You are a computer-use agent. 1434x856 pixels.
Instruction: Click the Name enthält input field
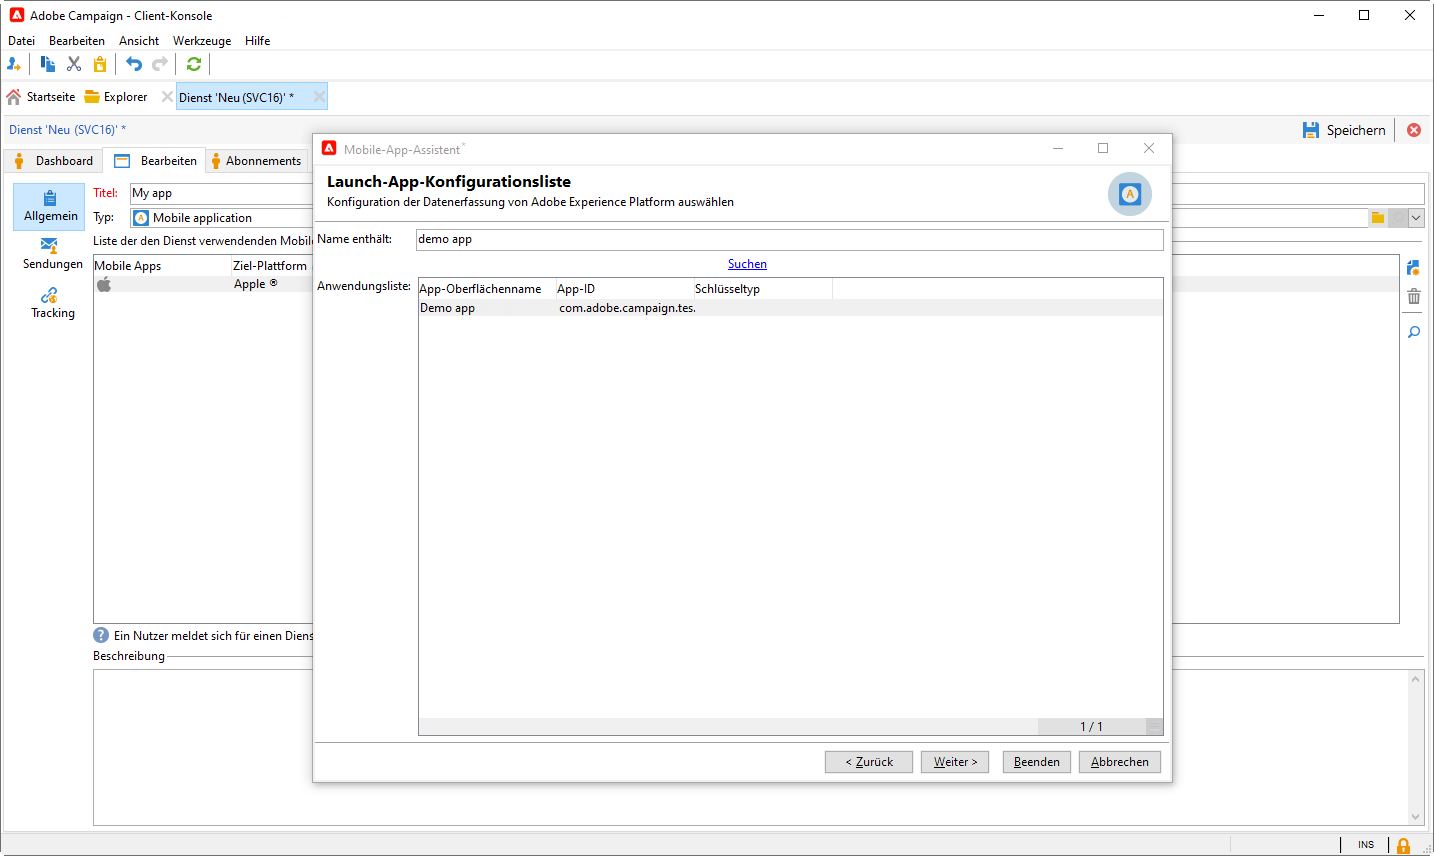[x=790, y=240]
